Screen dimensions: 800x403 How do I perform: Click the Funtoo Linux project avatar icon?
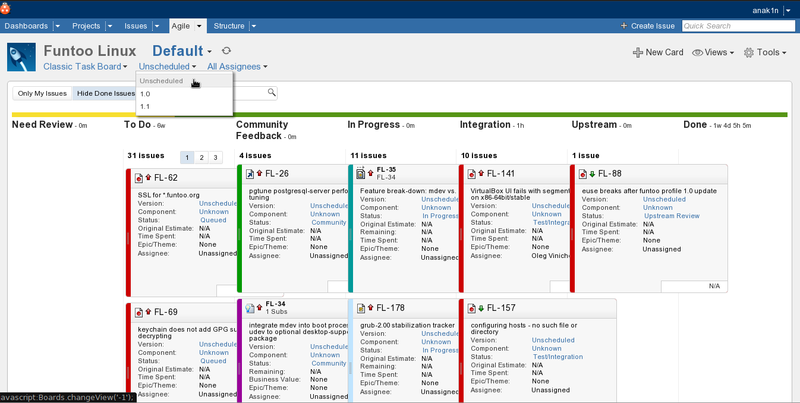[22, 57]
